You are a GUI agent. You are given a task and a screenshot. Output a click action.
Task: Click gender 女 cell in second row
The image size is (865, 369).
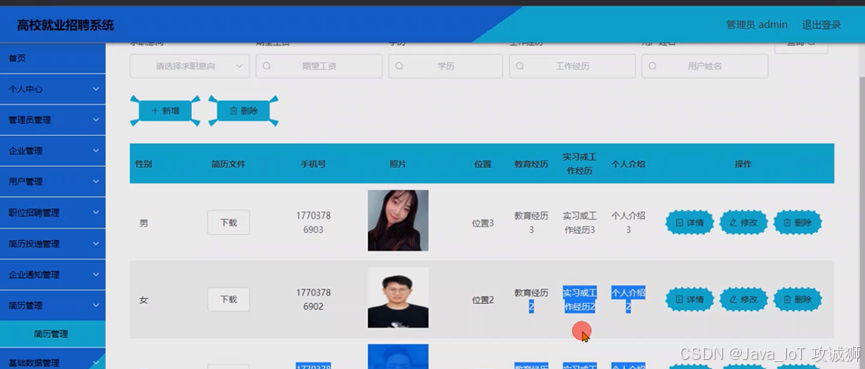coord(143,301)
